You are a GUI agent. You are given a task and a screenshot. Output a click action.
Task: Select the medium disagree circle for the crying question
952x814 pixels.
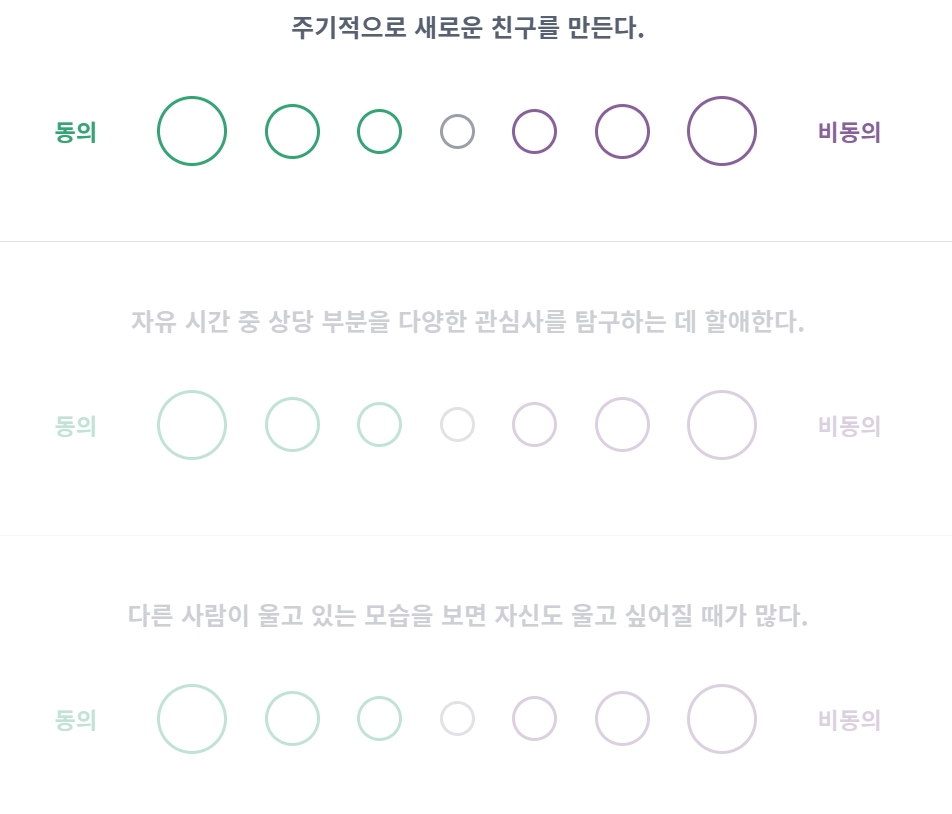(x=622, y=718)
